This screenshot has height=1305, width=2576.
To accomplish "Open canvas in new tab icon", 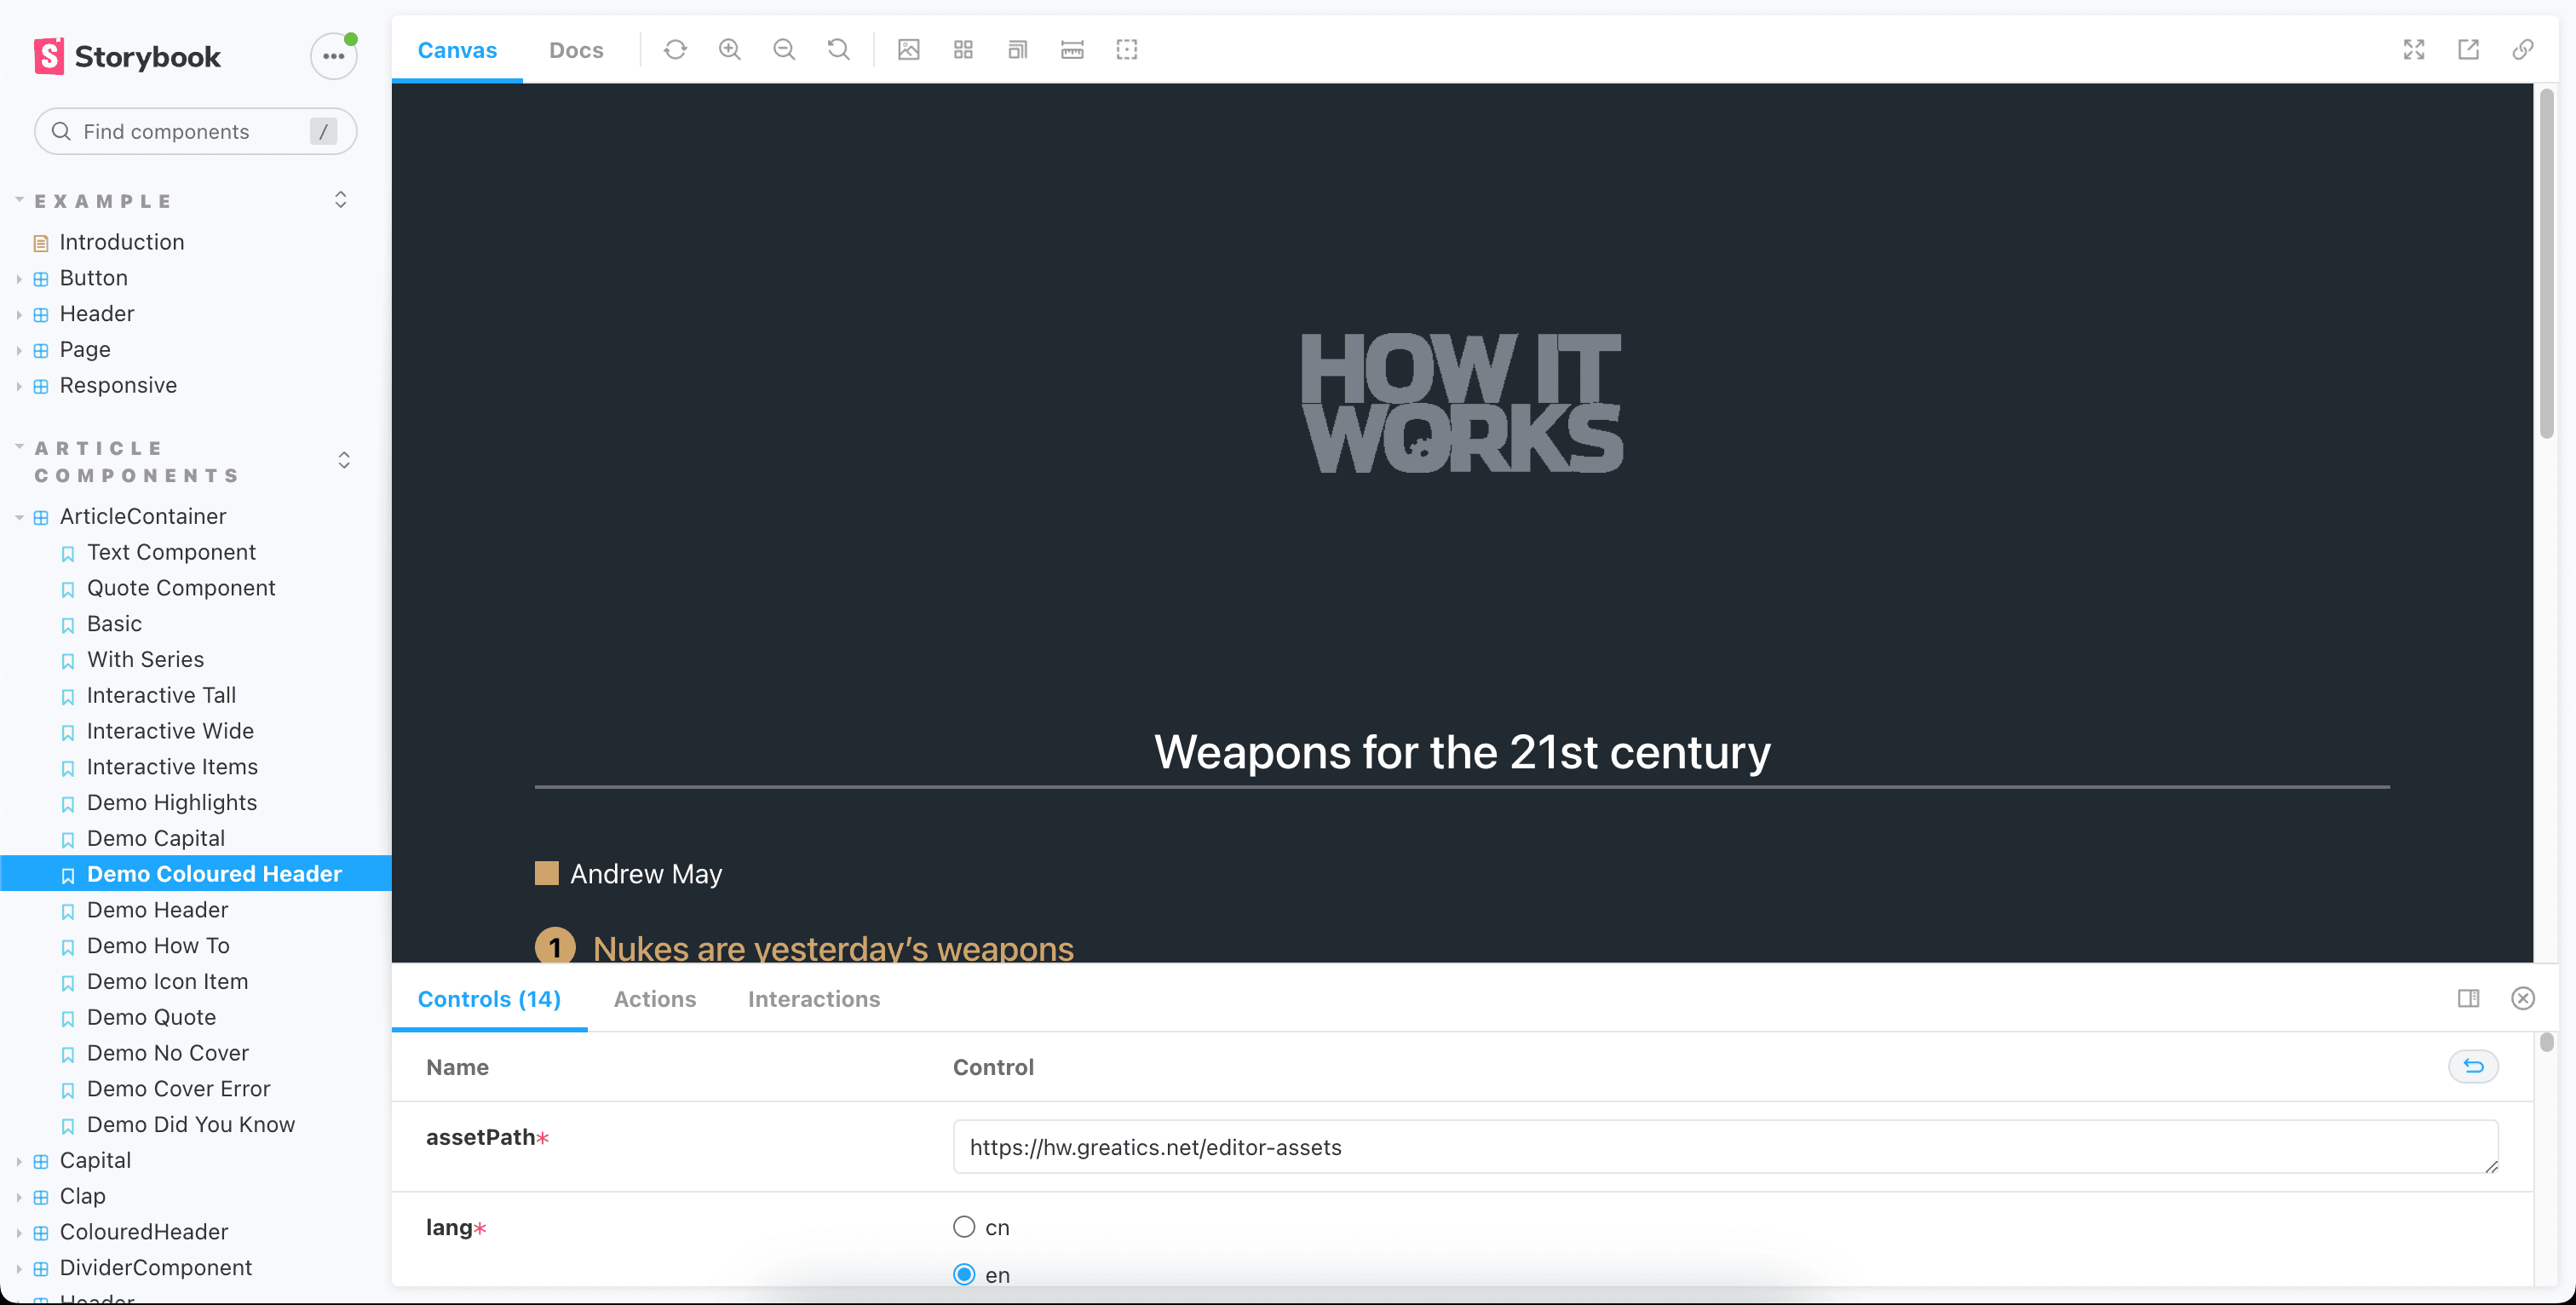I will click(2468, 50).
